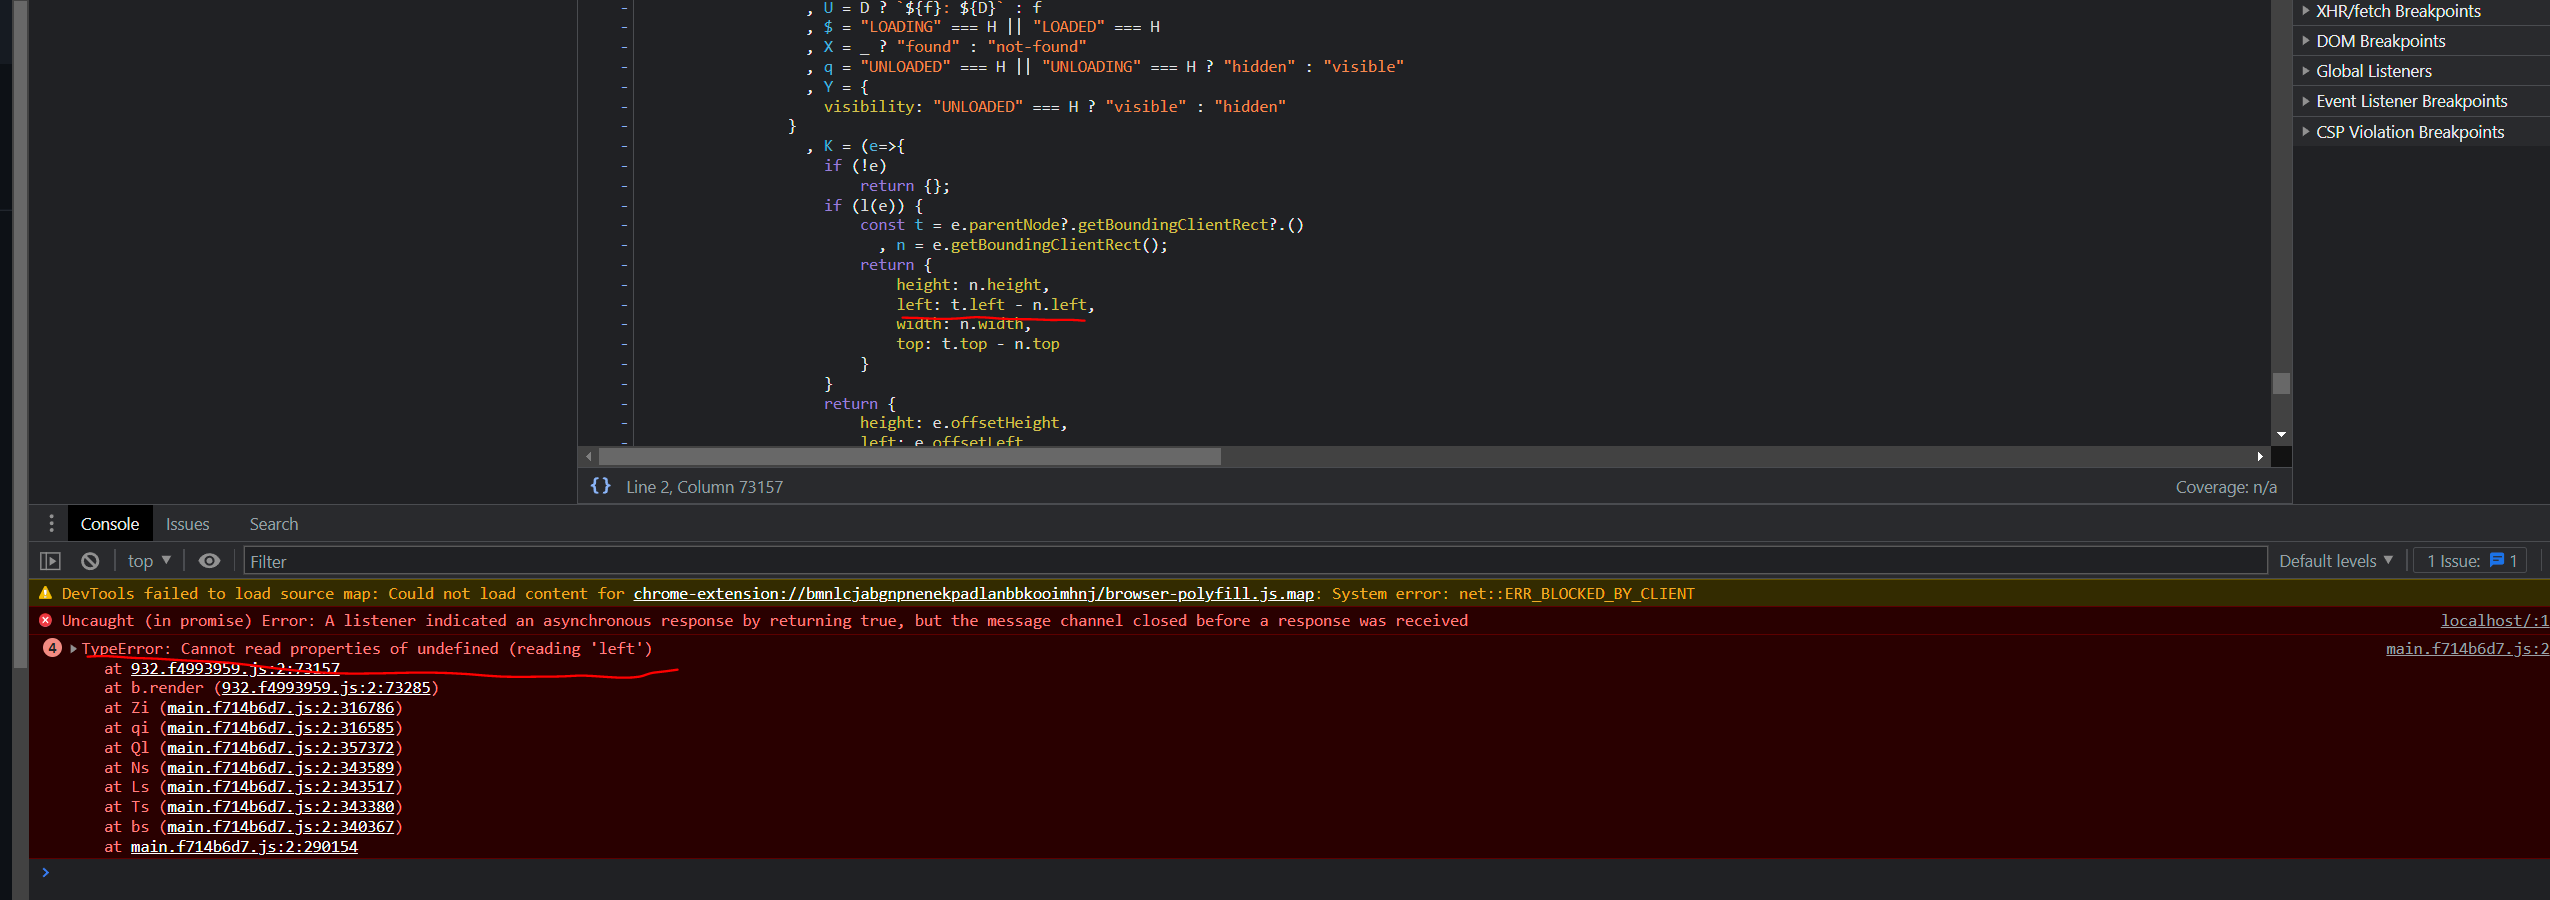Viewport: 2550px width, 900px height.
Task: Open the Default levels dropdown
Action: pos(2335,561)
